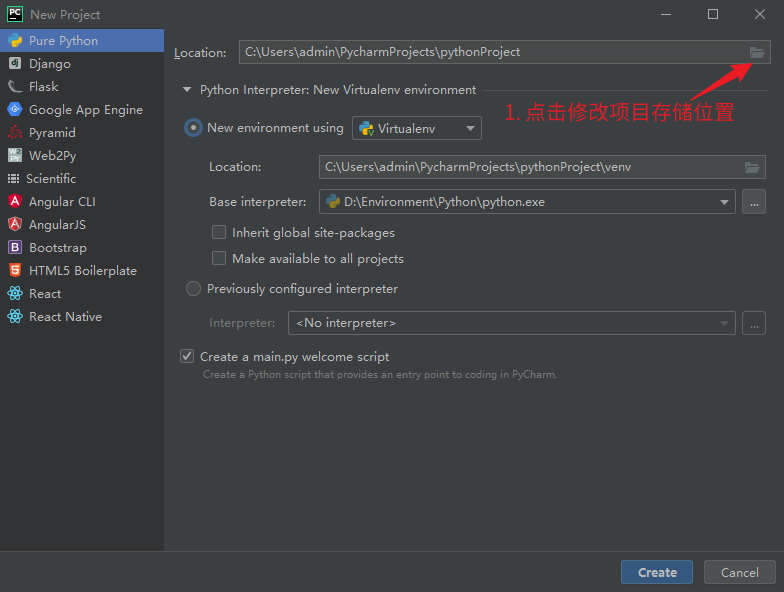Image resolution: width=784 pixels, height=592 pixels.
Task: Click the Pyramid framework icon
Action: click(15, 133)
